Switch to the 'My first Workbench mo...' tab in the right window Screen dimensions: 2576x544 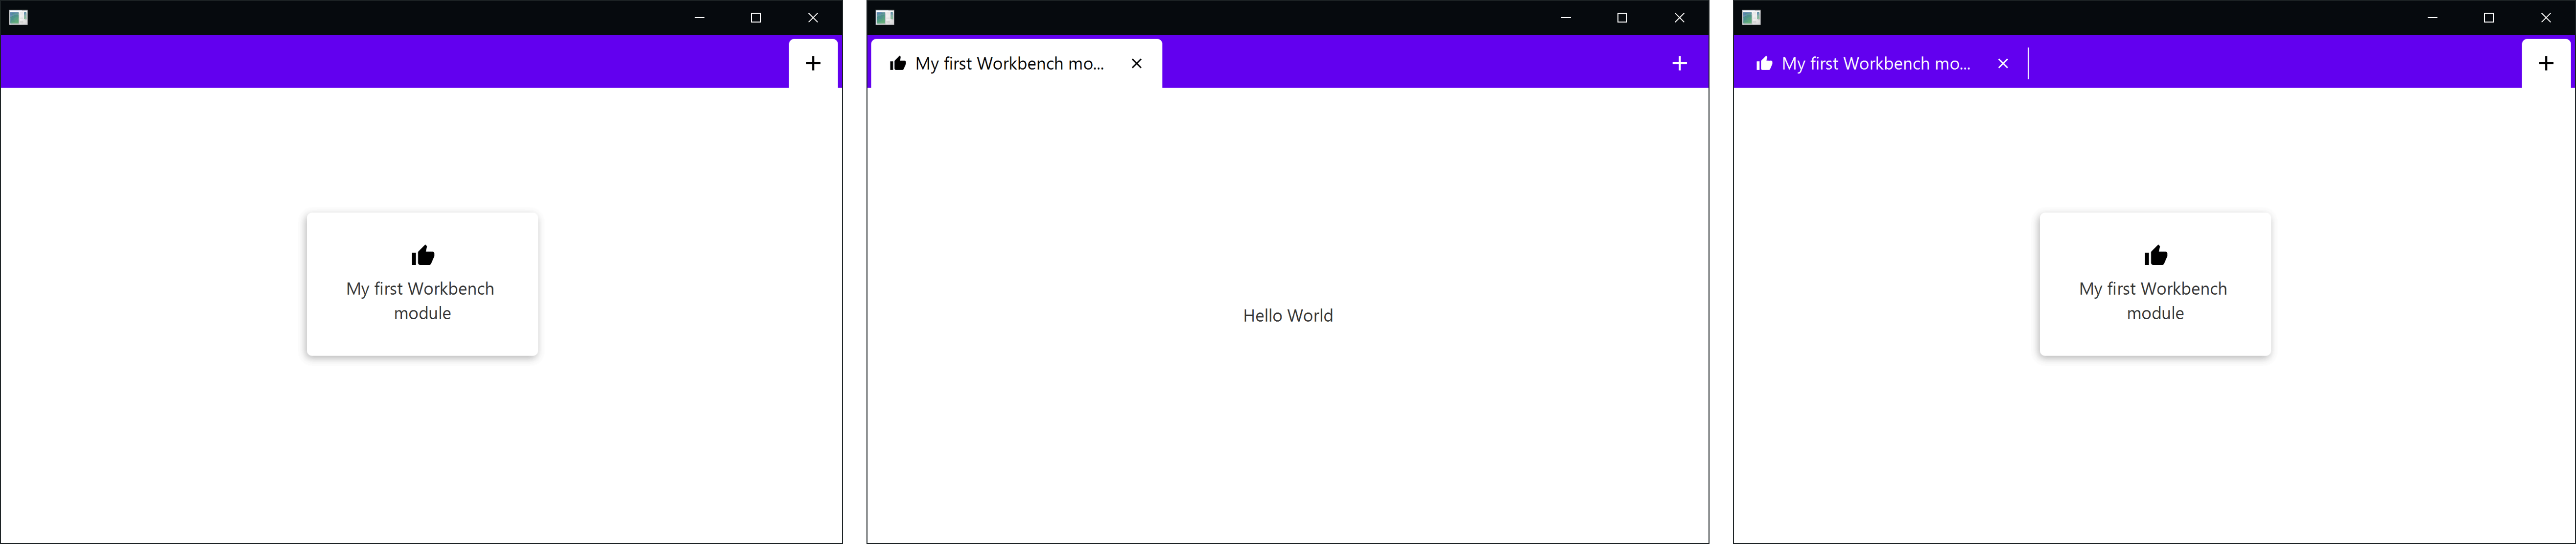tap(1875, 64)
